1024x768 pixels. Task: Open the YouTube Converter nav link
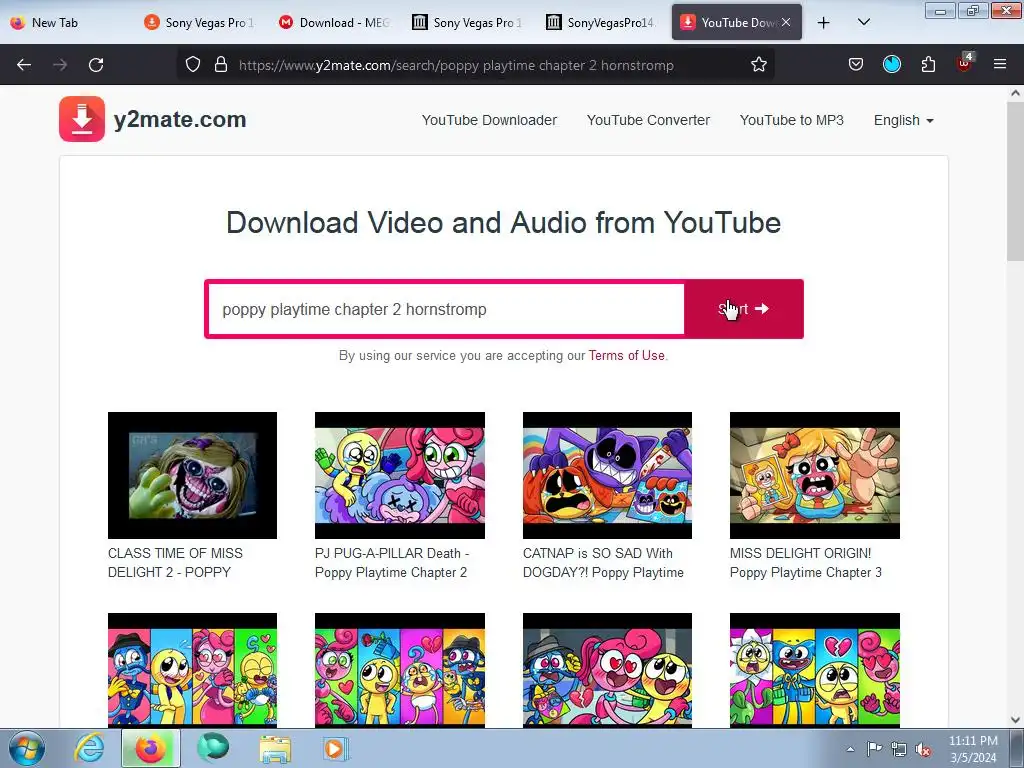pyautogui.click(x=648, y=120)
